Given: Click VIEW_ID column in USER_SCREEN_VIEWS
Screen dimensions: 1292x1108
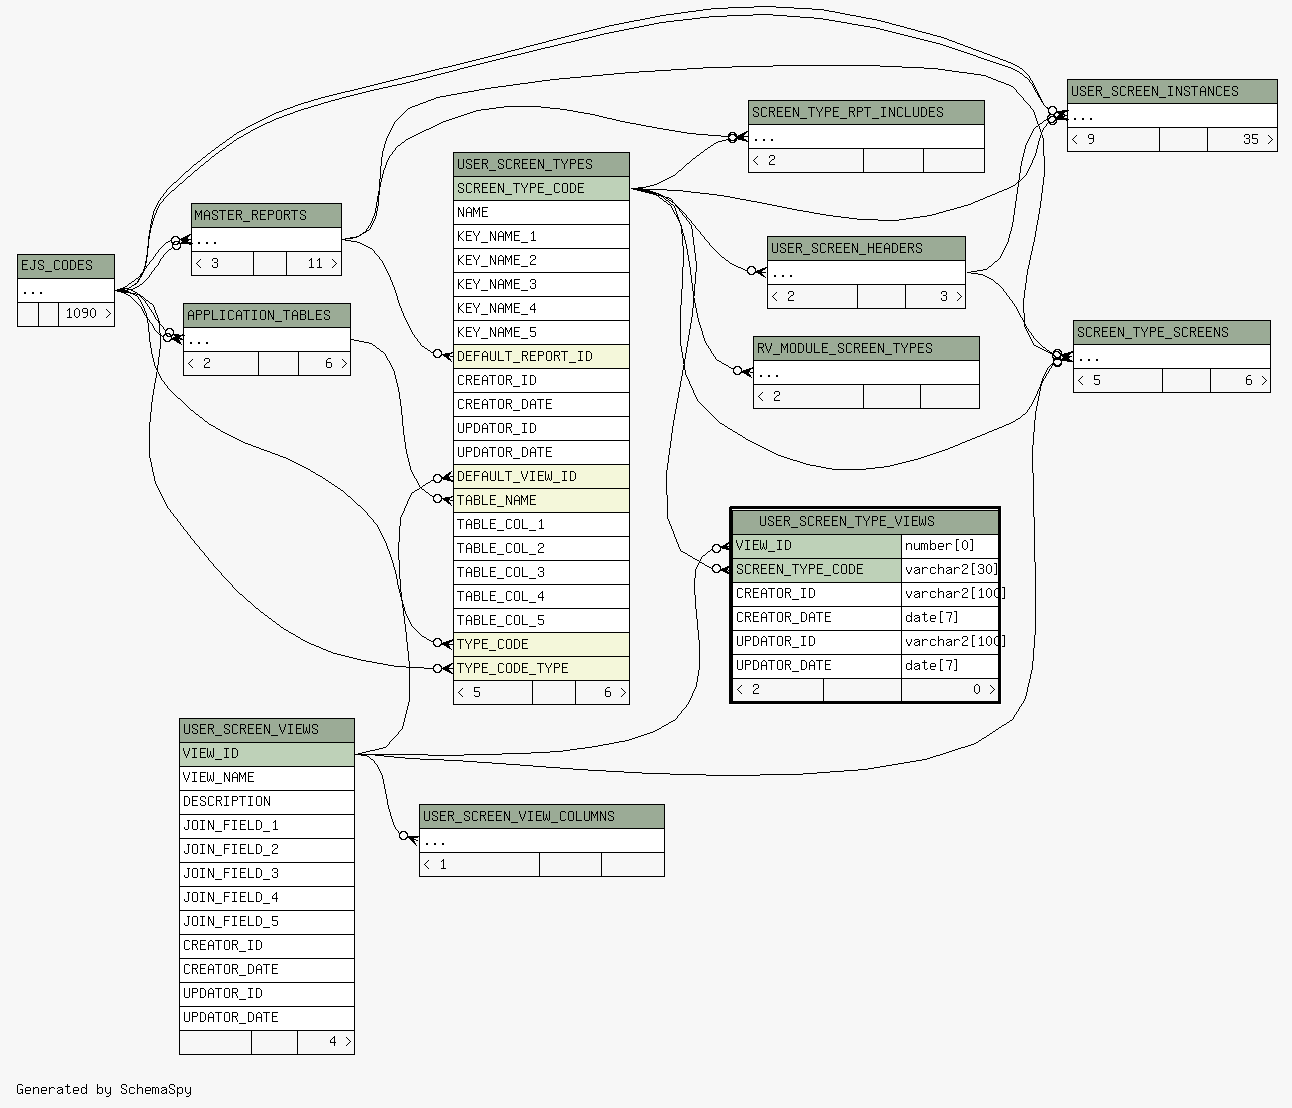Looking at the screenshot, I should coord(267,754).
